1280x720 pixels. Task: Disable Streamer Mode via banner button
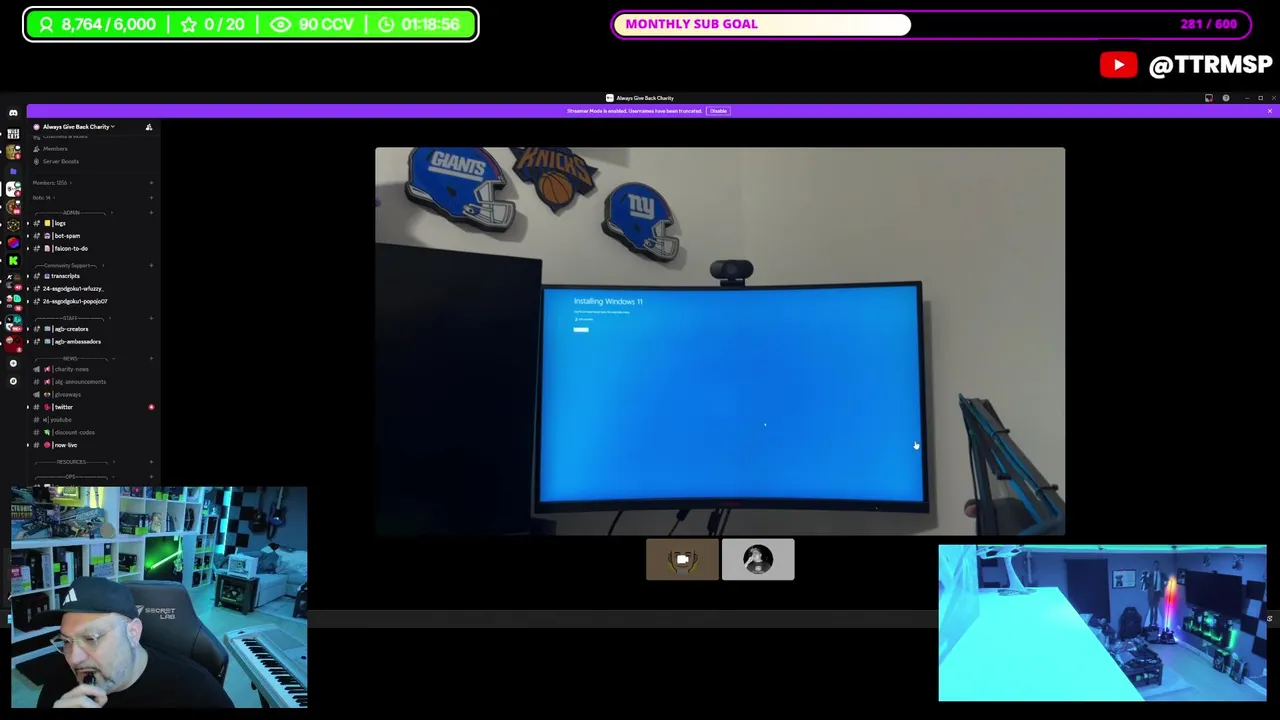point(718,111)
